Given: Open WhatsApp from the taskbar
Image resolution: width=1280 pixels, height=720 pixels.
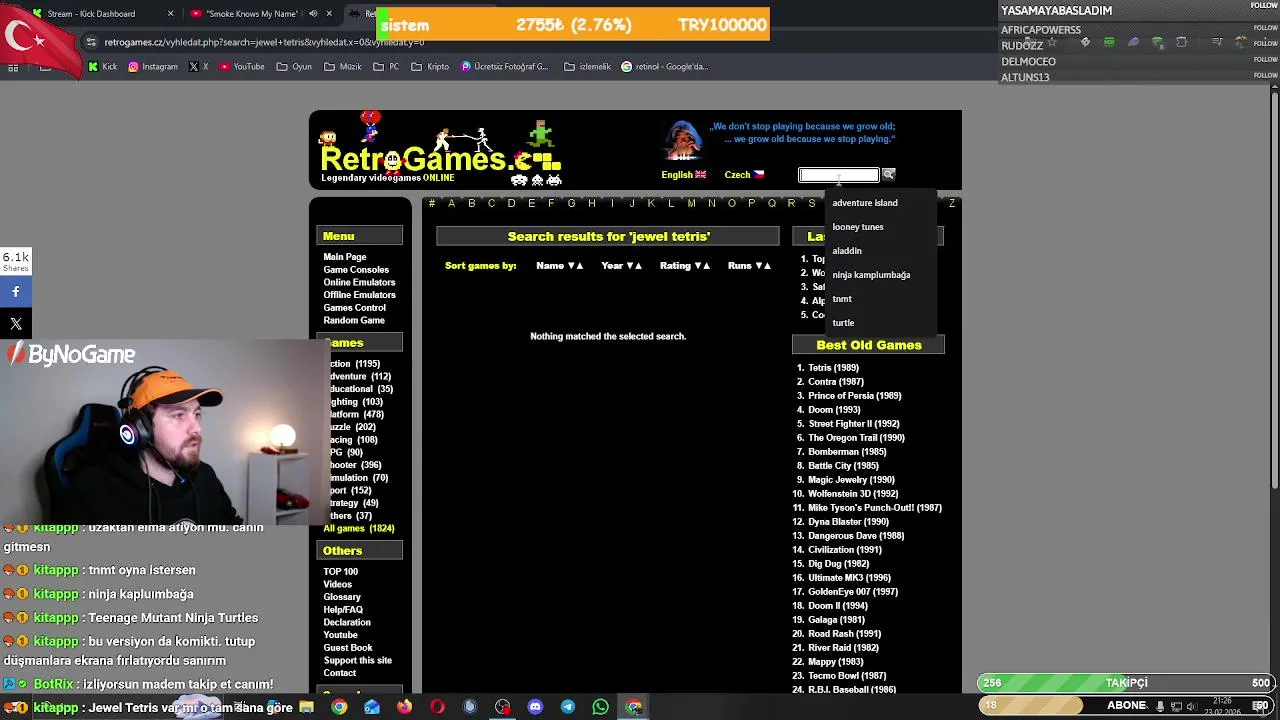Looking at the screenshot, I should point(600,707).
